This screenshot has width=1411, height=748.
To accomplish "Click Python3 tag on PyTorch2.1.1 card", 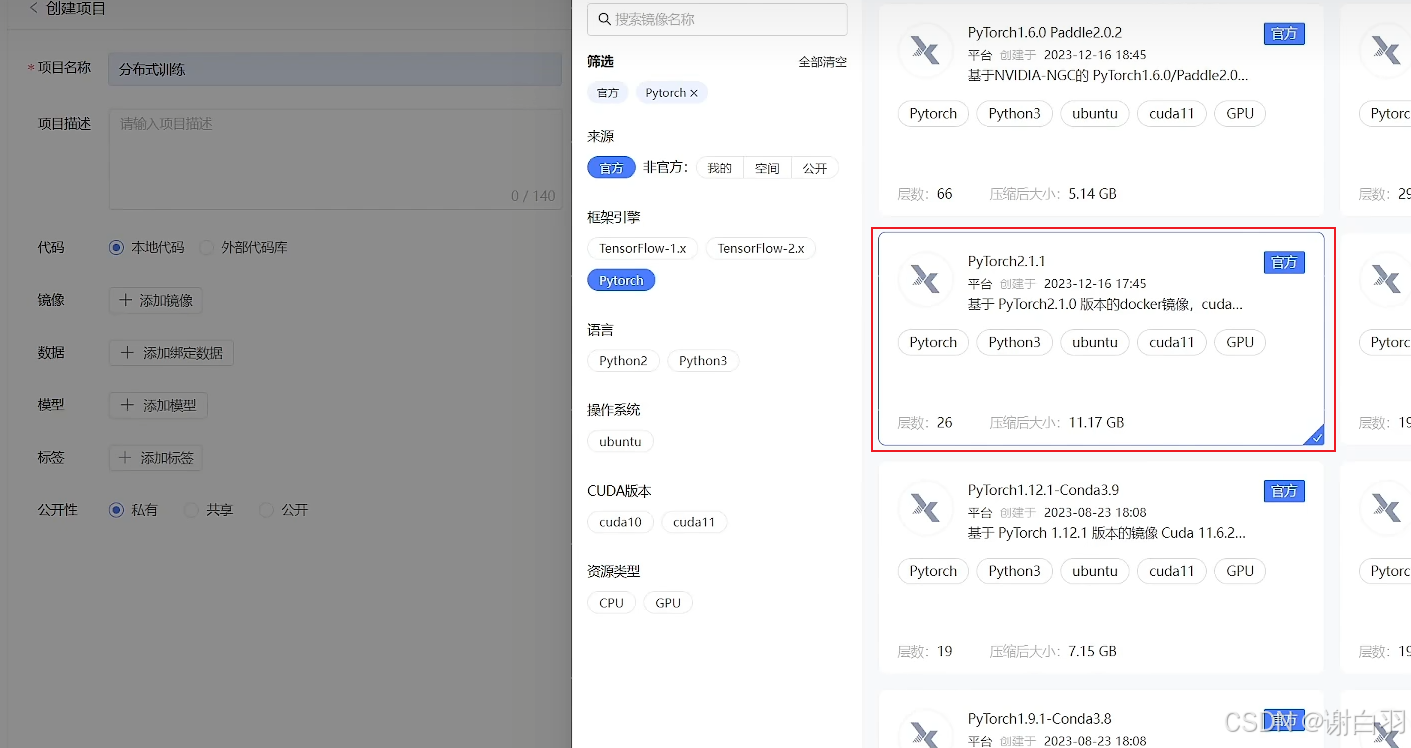I will coord(1014,343).
